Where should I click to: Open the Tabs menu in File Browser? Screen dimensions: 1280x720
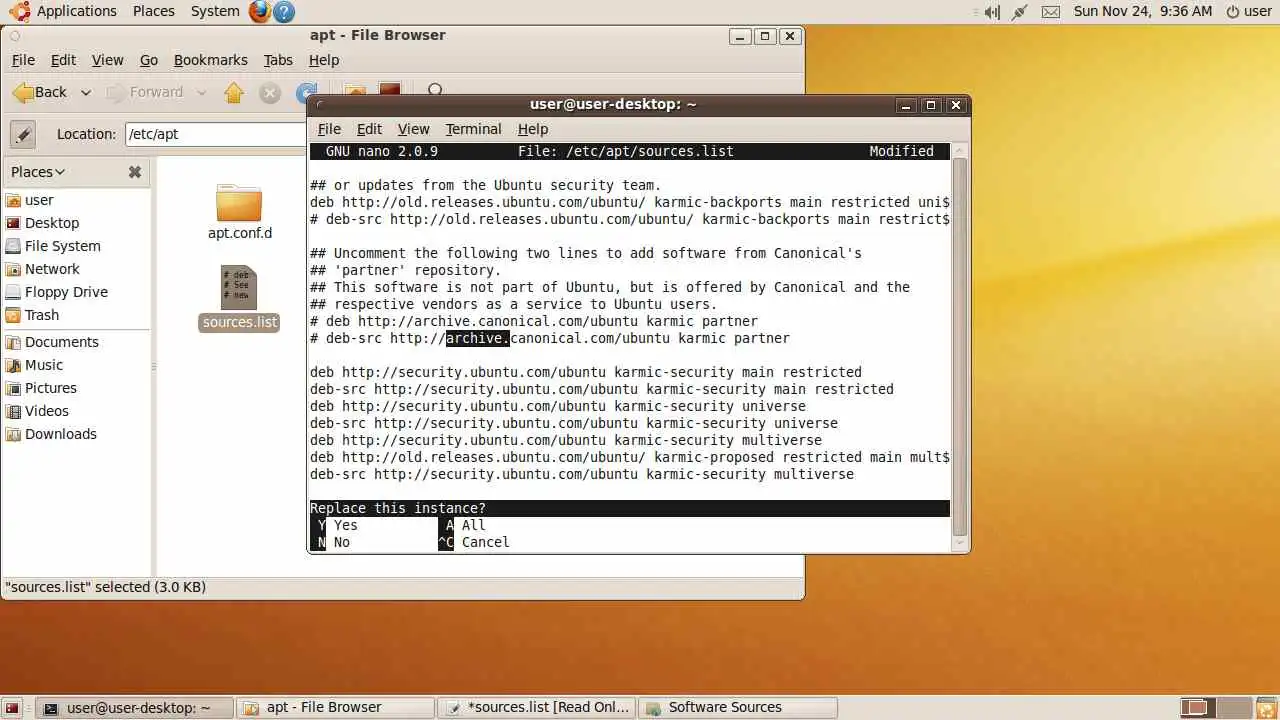[x=278, y=60]
